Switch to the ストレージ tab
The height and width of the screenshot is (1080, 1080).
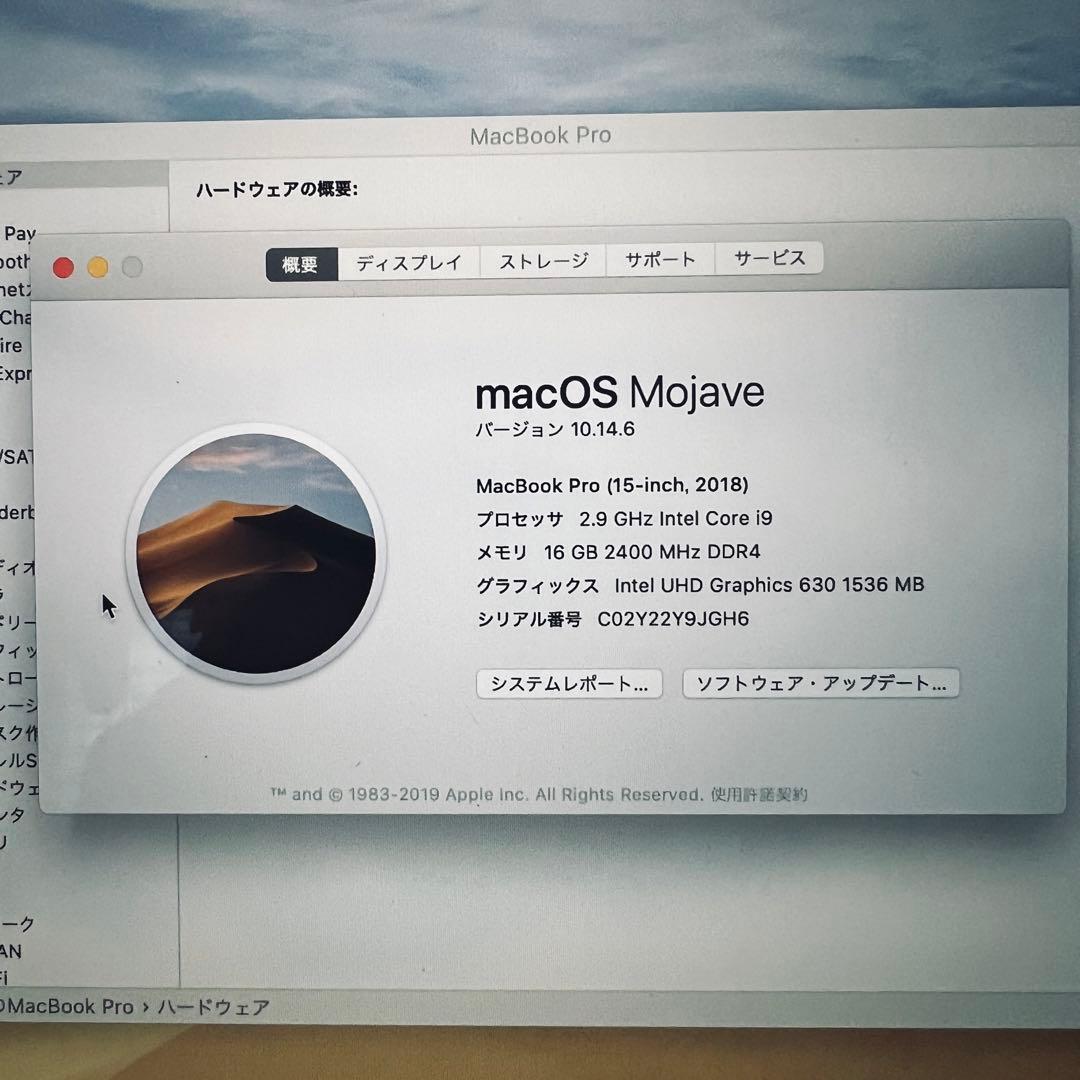[543, 258]
